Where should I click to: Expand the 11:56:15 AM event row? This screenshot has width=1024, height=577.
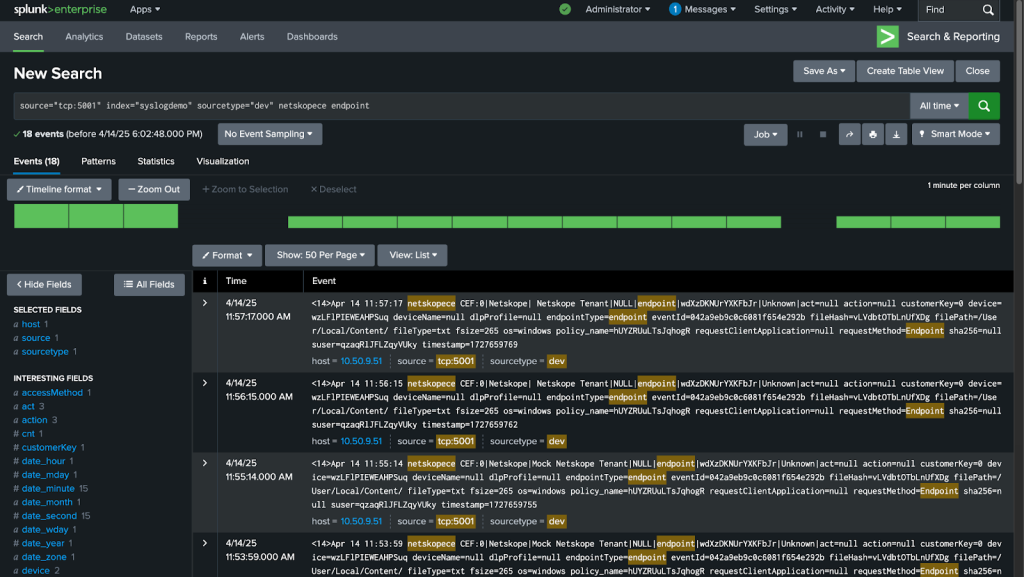pos(204,383)
